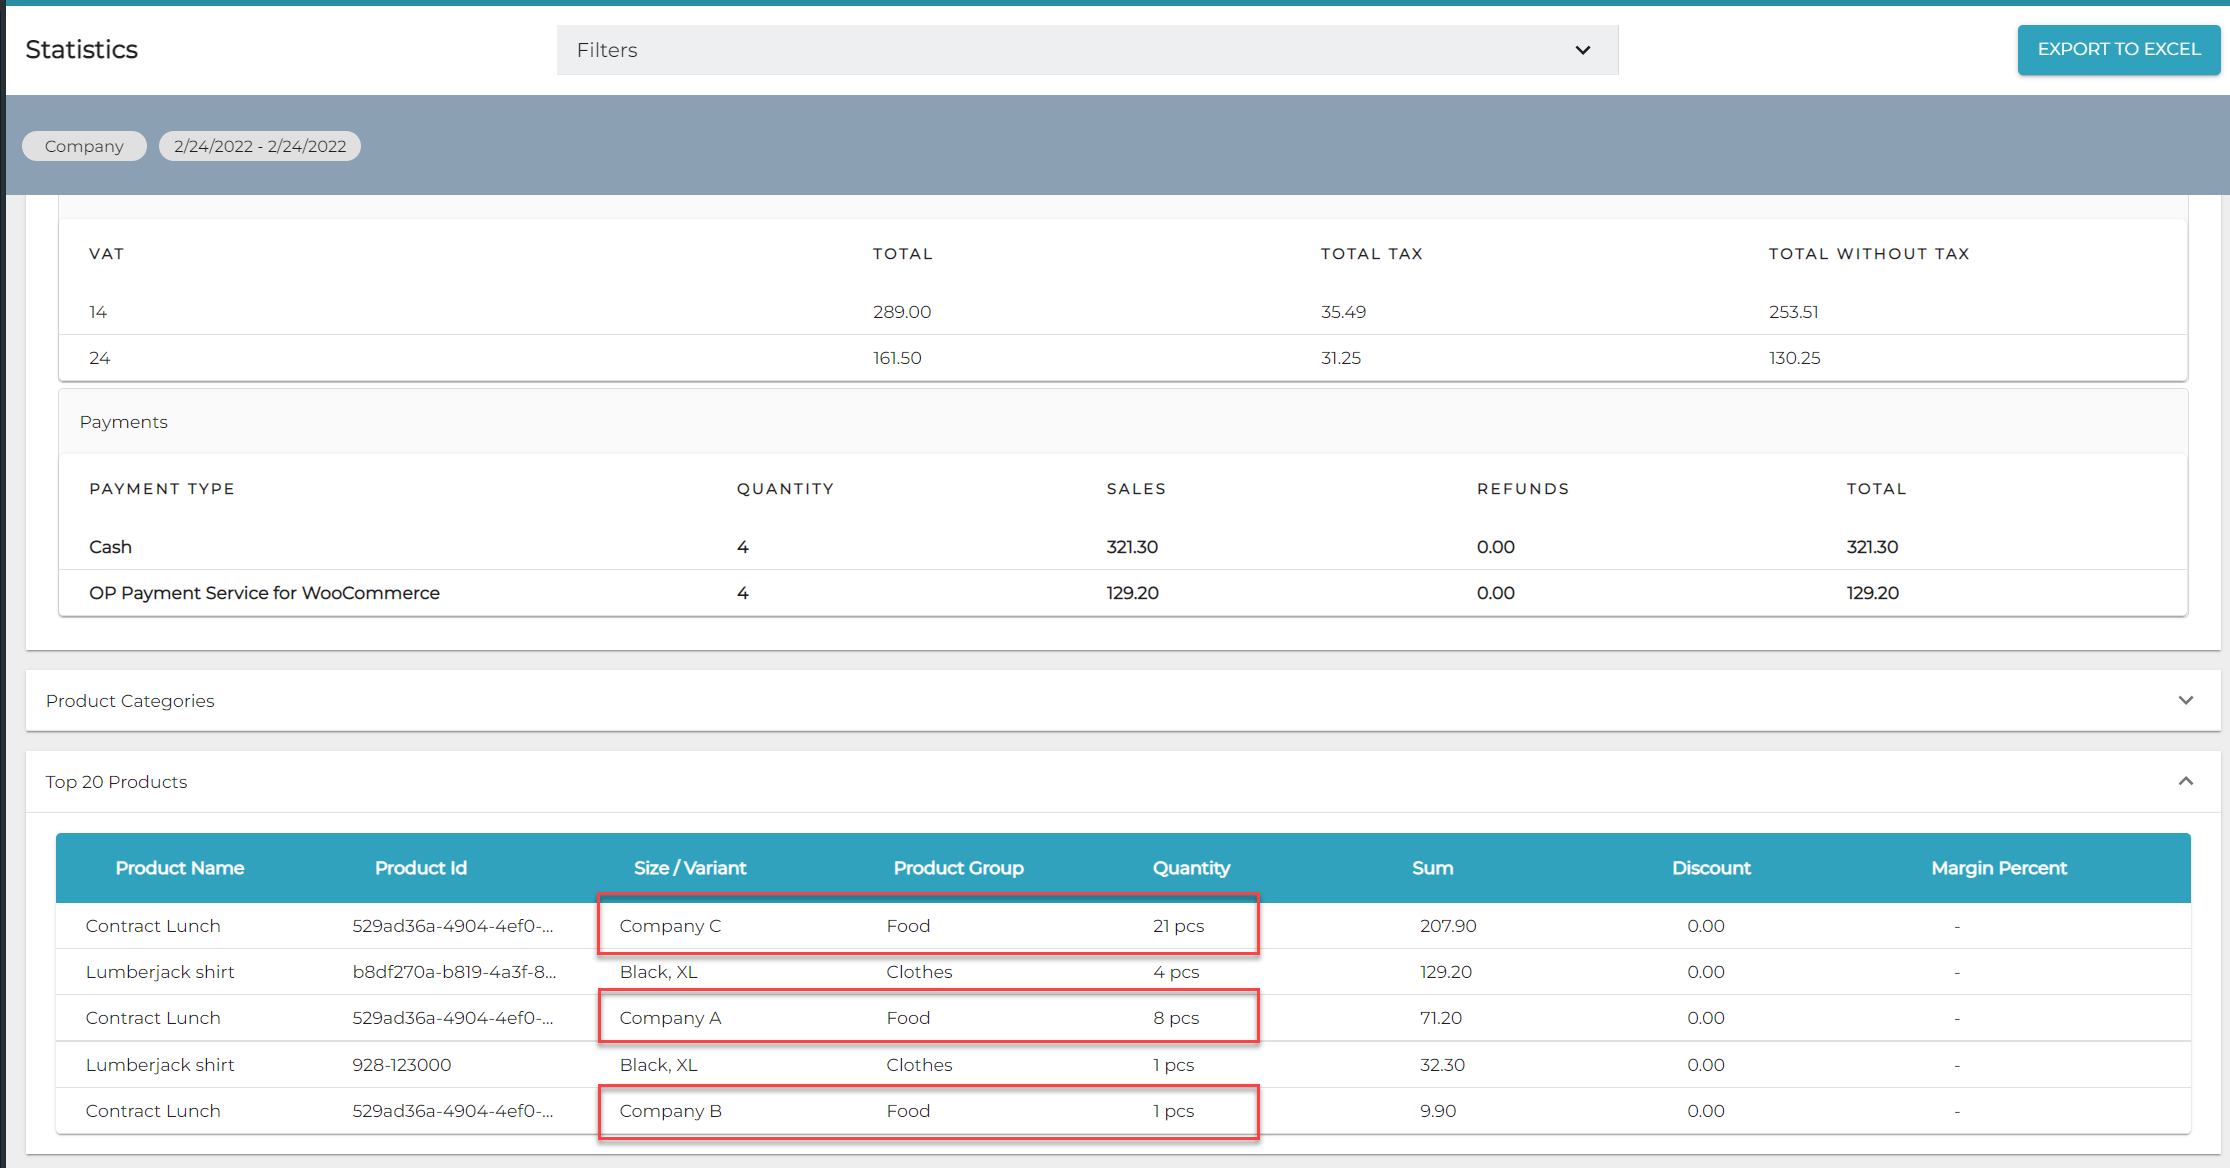
Task: Sort table by Sum column
Action: pos(1432,868)
